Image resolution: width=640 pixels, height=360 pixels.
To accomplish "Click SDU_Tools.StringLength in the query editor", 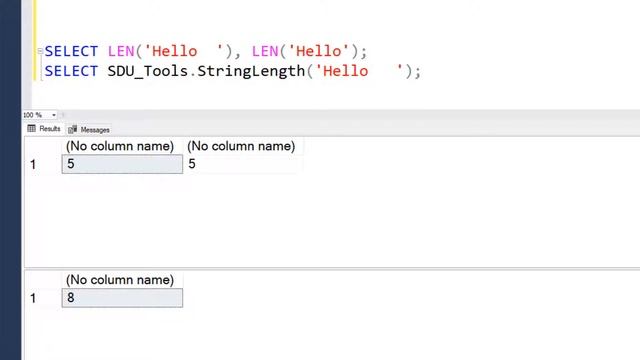I will coord(206,71).
